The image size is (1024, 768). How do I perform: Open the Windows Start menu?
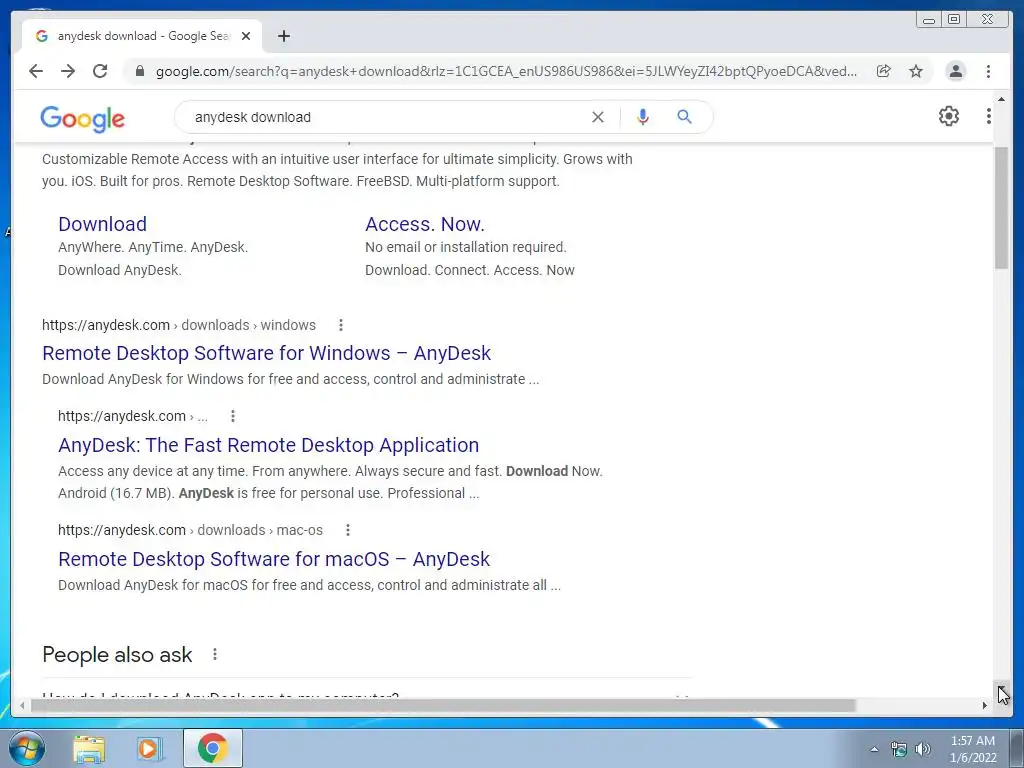27,748
